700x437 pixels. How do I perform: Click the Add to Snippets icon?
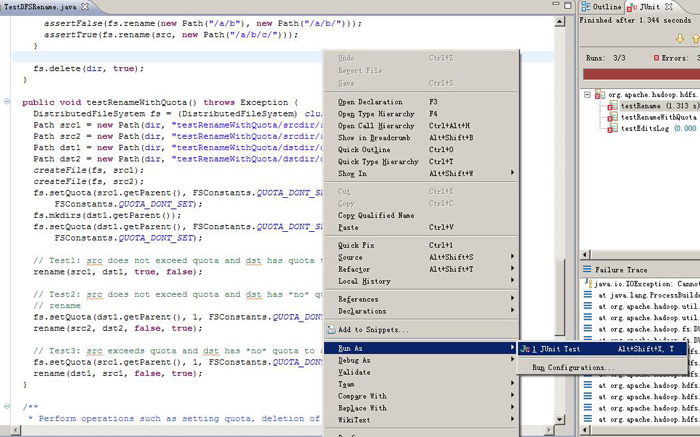coord(331,330)
